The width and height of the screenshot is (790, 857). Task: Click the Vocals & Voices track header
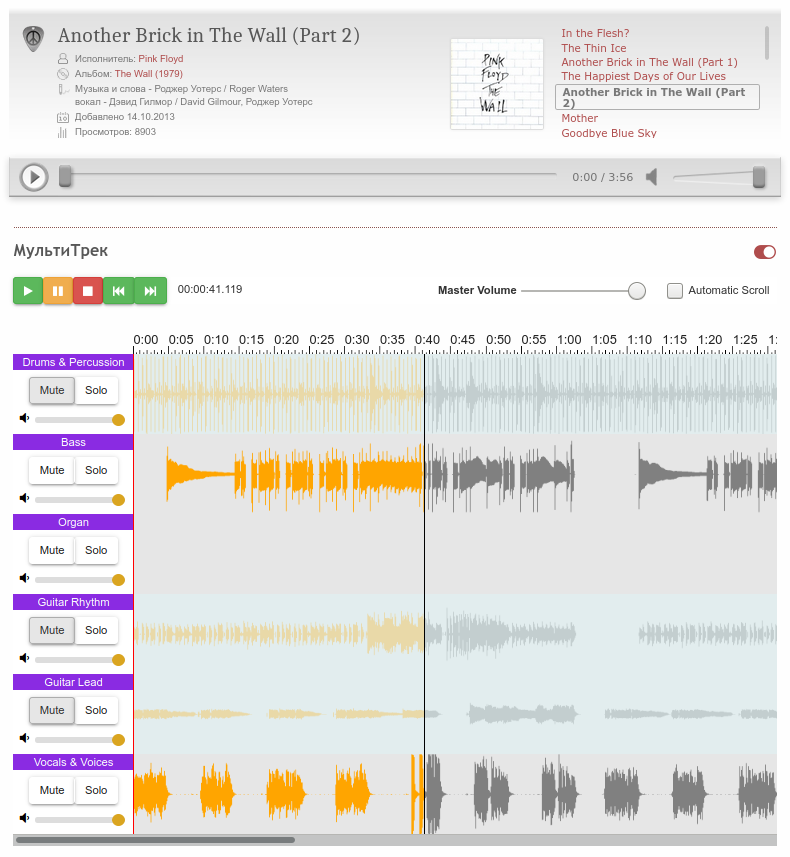(x=73, y=762)
